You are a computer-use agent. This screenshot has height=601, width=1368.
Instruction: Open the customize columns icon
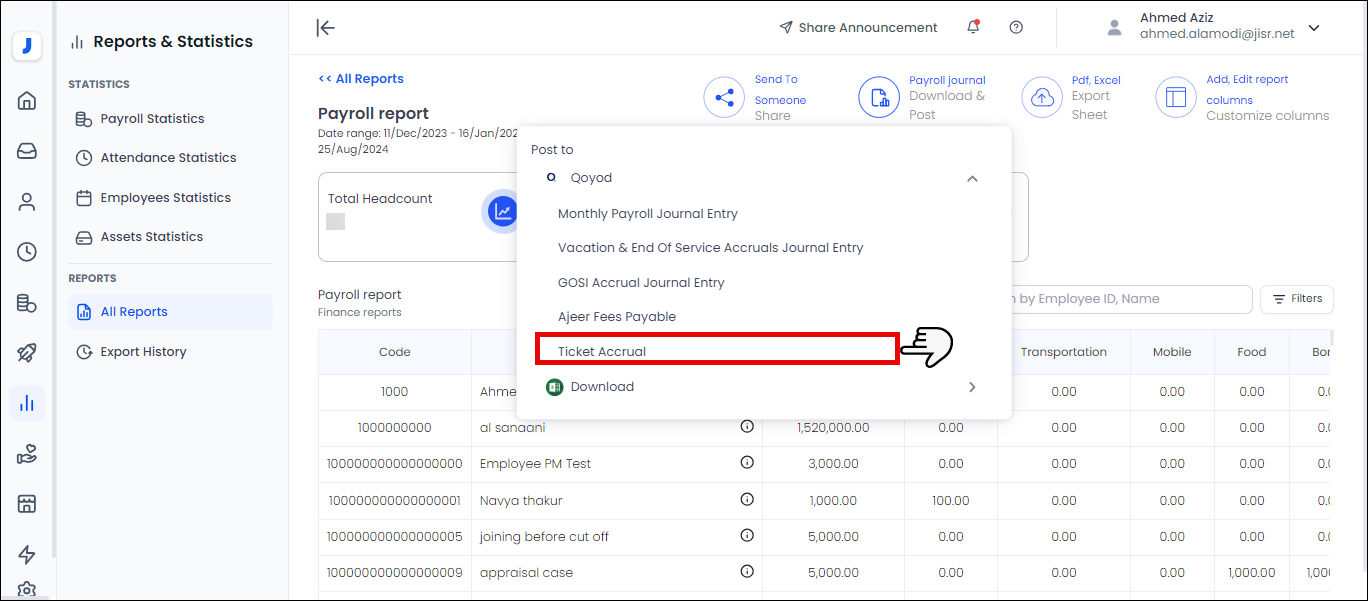1176,98
